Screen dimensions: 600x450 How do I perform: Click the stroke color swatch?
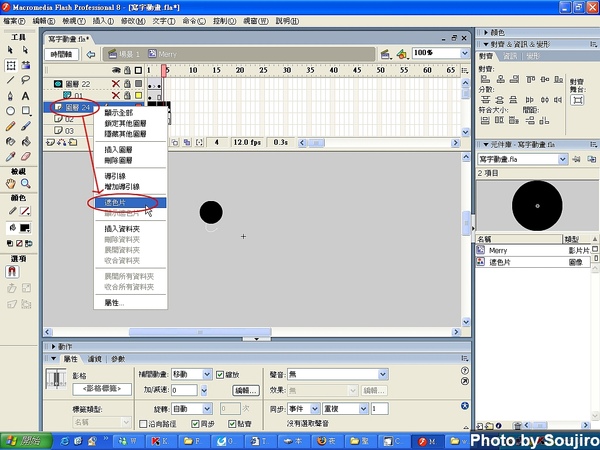26,213
